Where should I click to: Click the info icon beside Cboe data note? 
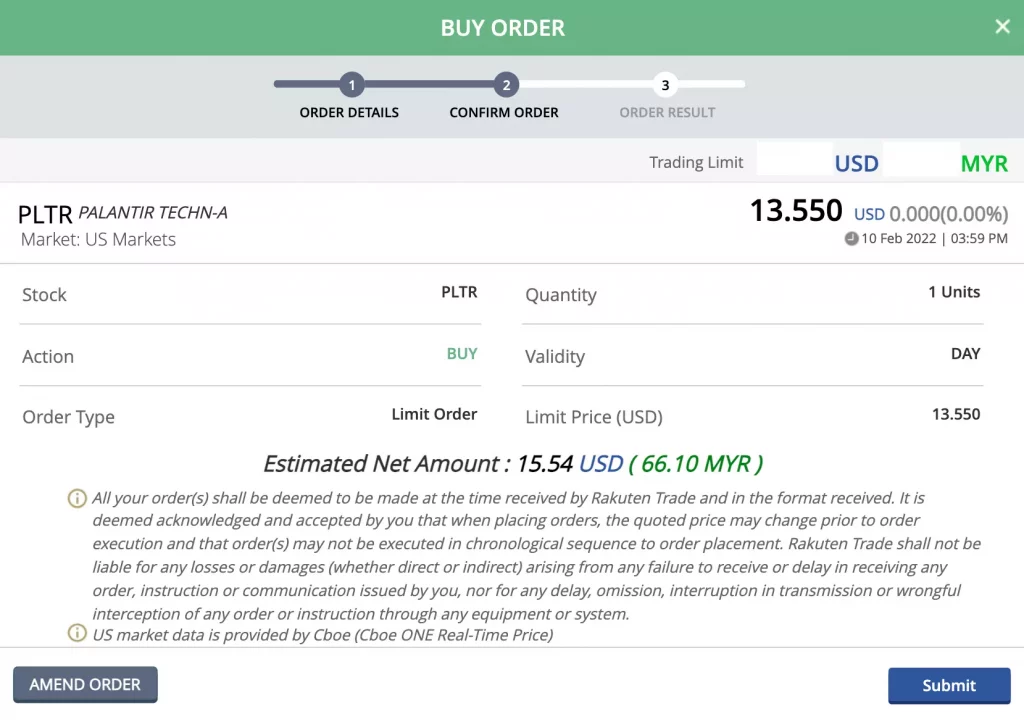pos(77,633)
